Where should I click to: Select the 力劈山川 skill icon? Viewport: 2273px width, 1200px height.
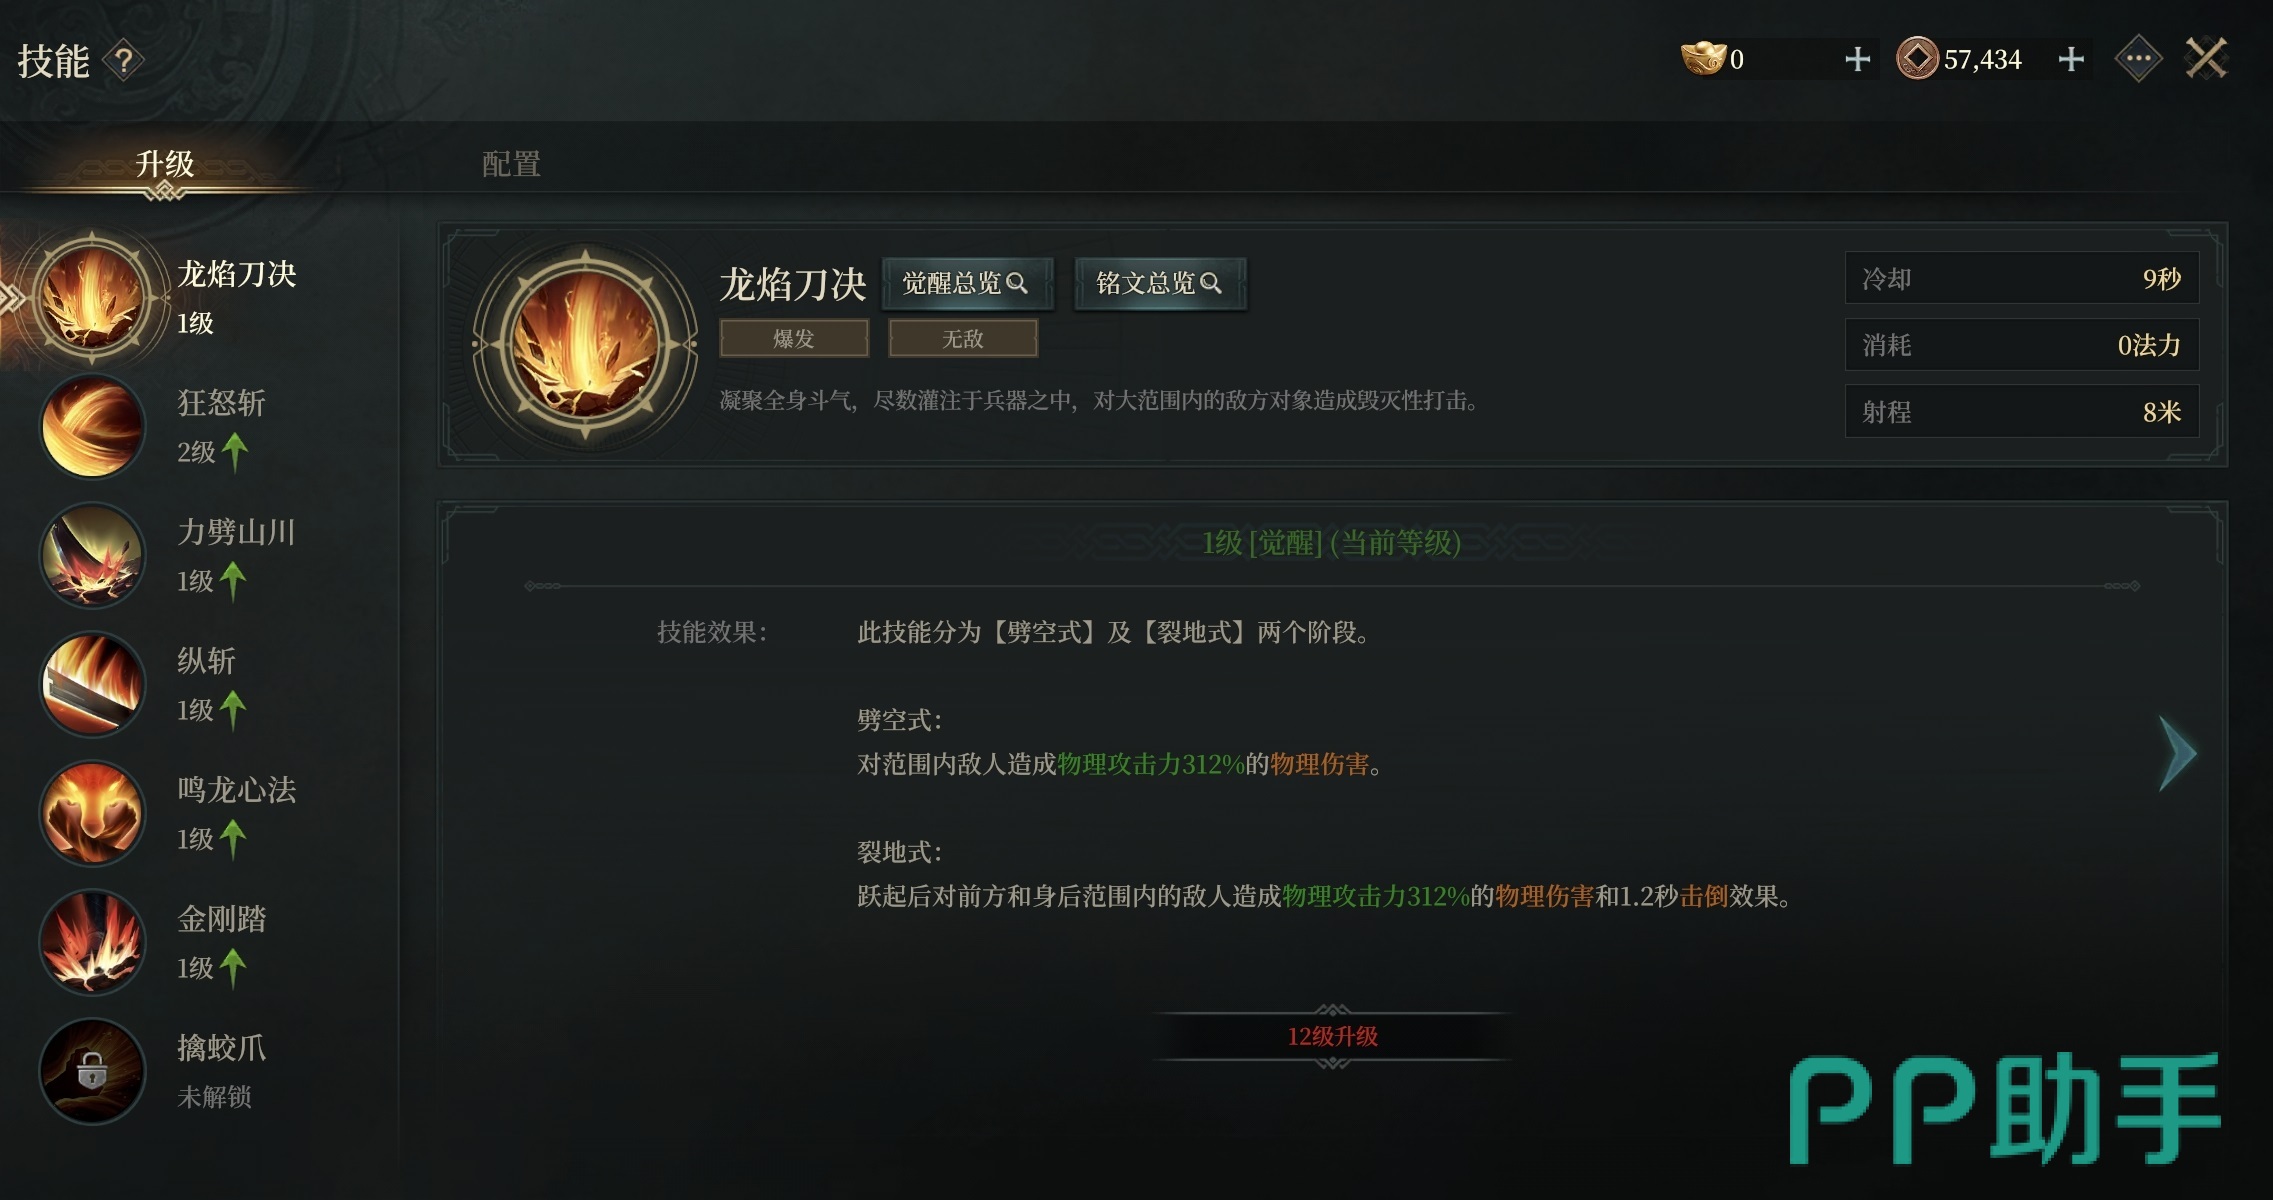tap(92, 555)
